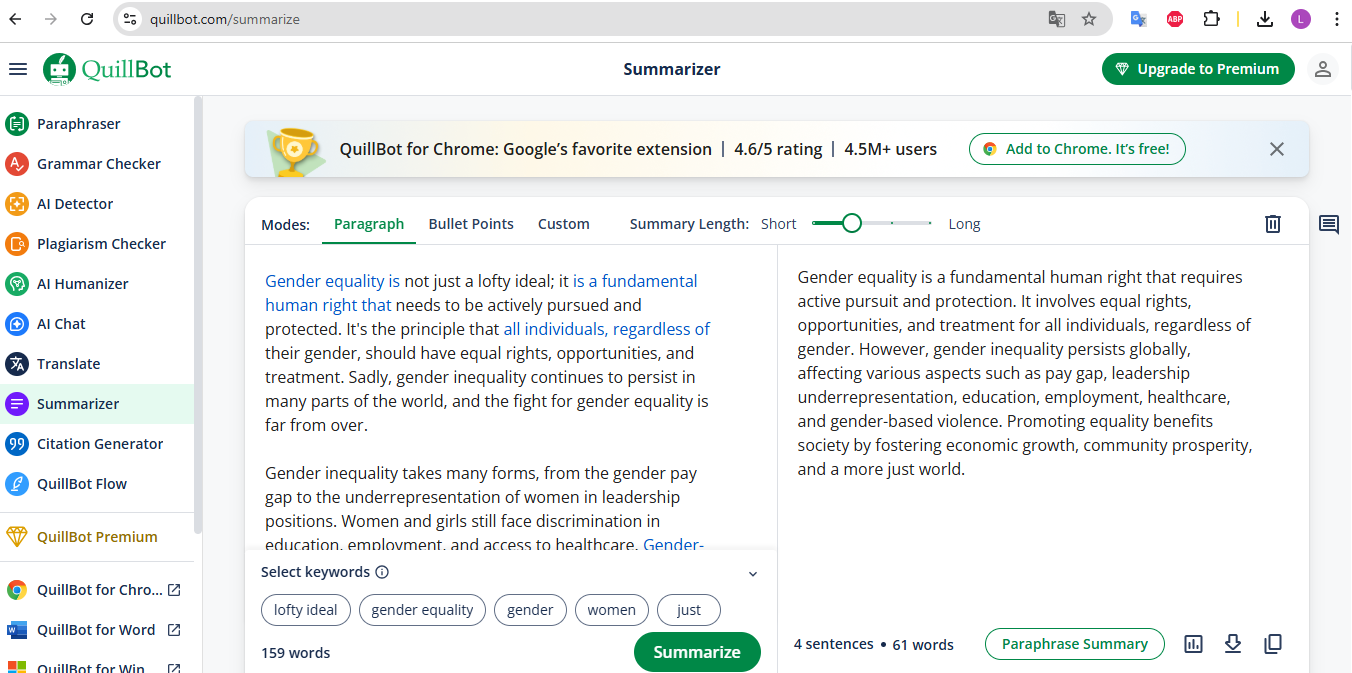The width and height of the screenshot is (1352, 673).
Task: Toggle the 'women' keyword chip
Action: pos(612,610)
